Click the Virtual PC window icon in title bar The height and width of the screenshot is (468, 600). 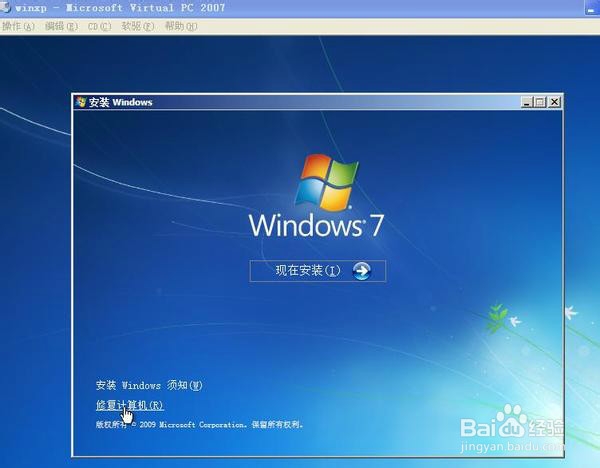point(5,7)
